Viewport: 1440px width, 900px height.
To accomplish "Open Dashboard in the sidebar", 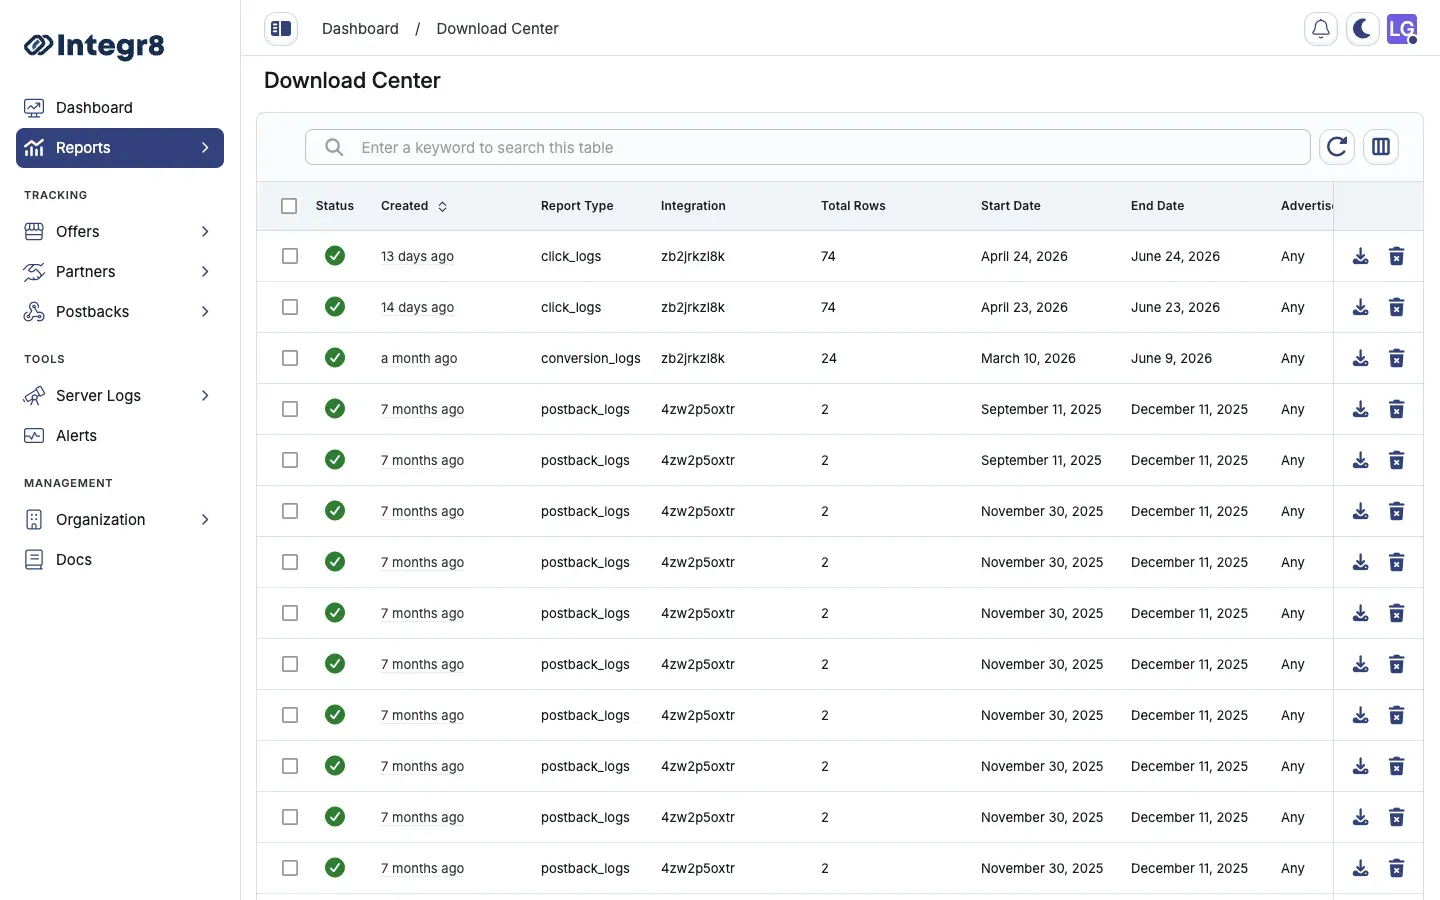I will [x=120, y=107].
